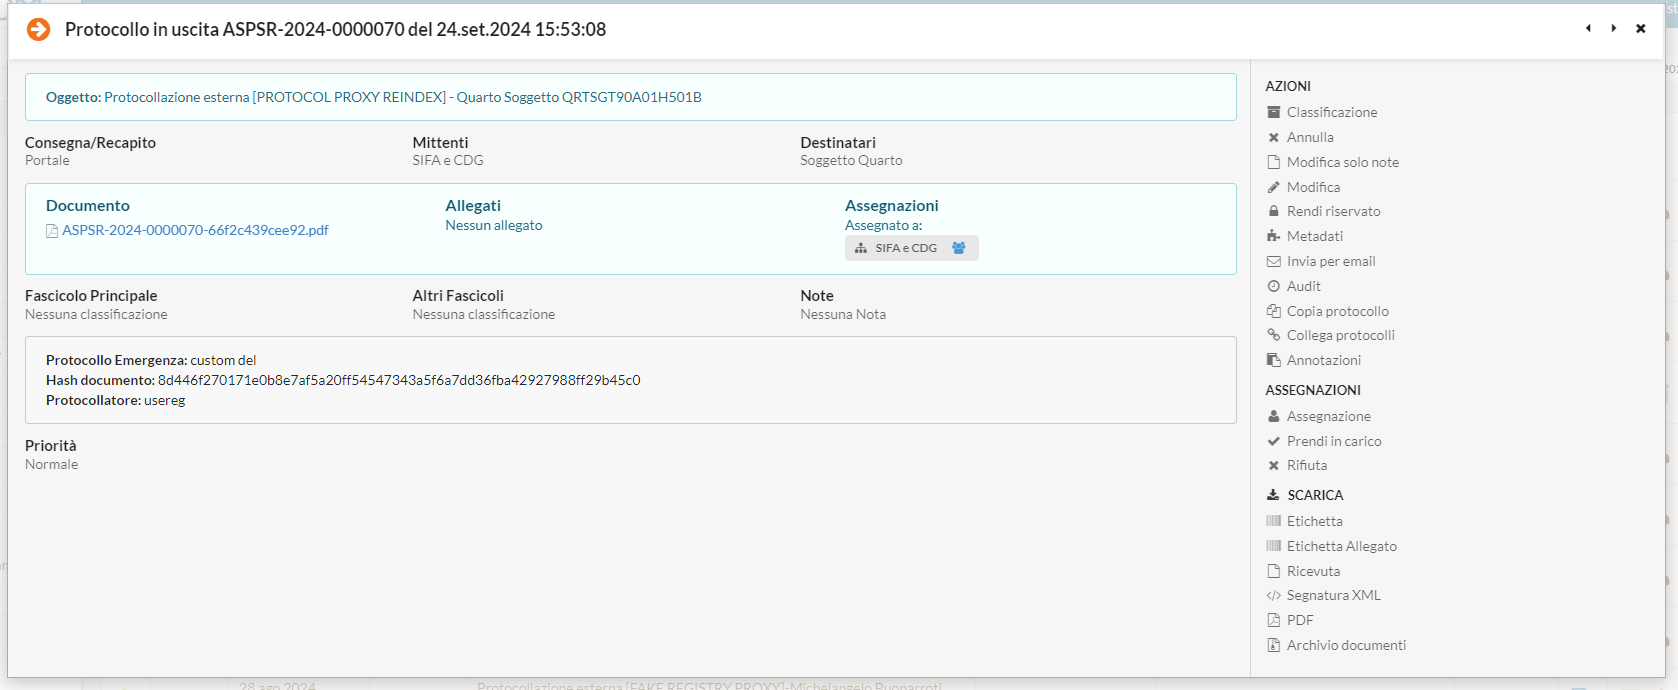
Task: Click the Audit clock icon
Action: tap(1273, 286)
